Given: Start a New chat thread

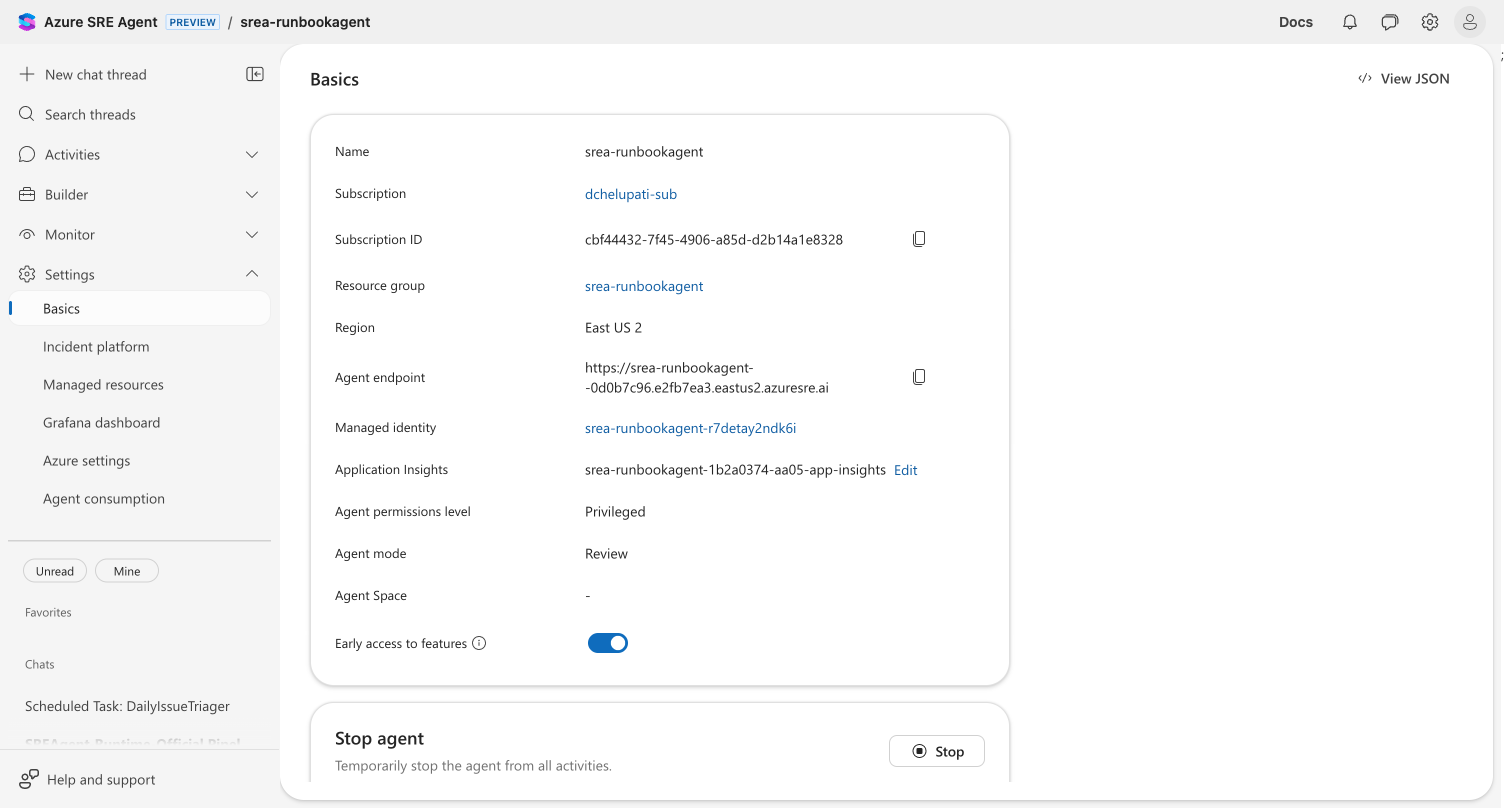Looking at the screenshot, I should (x=96, y=74).
